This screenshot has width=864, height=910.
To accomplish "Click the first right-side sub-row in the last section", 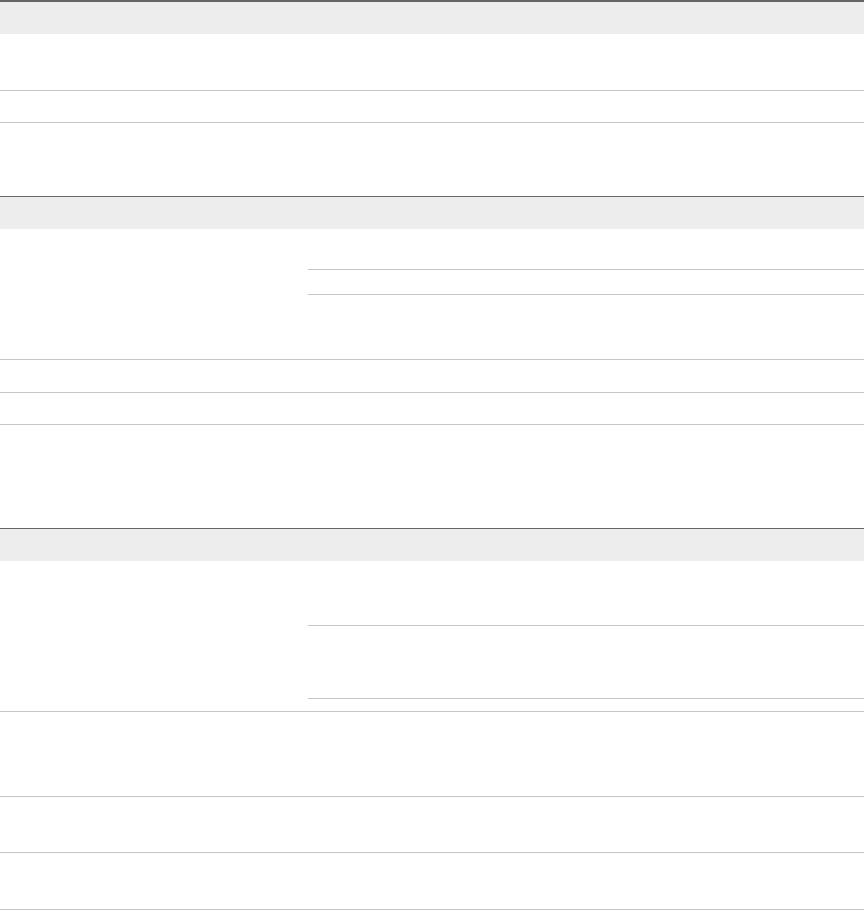I will 585,593.
